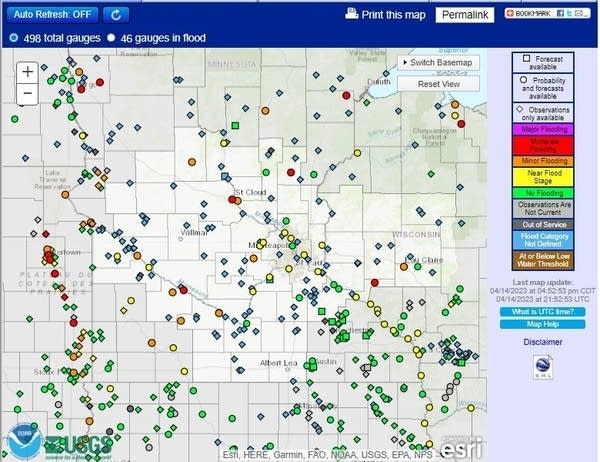Click the orange Minor Flooding legend swatch
600x462 pixels.
(x=543, y=161)
